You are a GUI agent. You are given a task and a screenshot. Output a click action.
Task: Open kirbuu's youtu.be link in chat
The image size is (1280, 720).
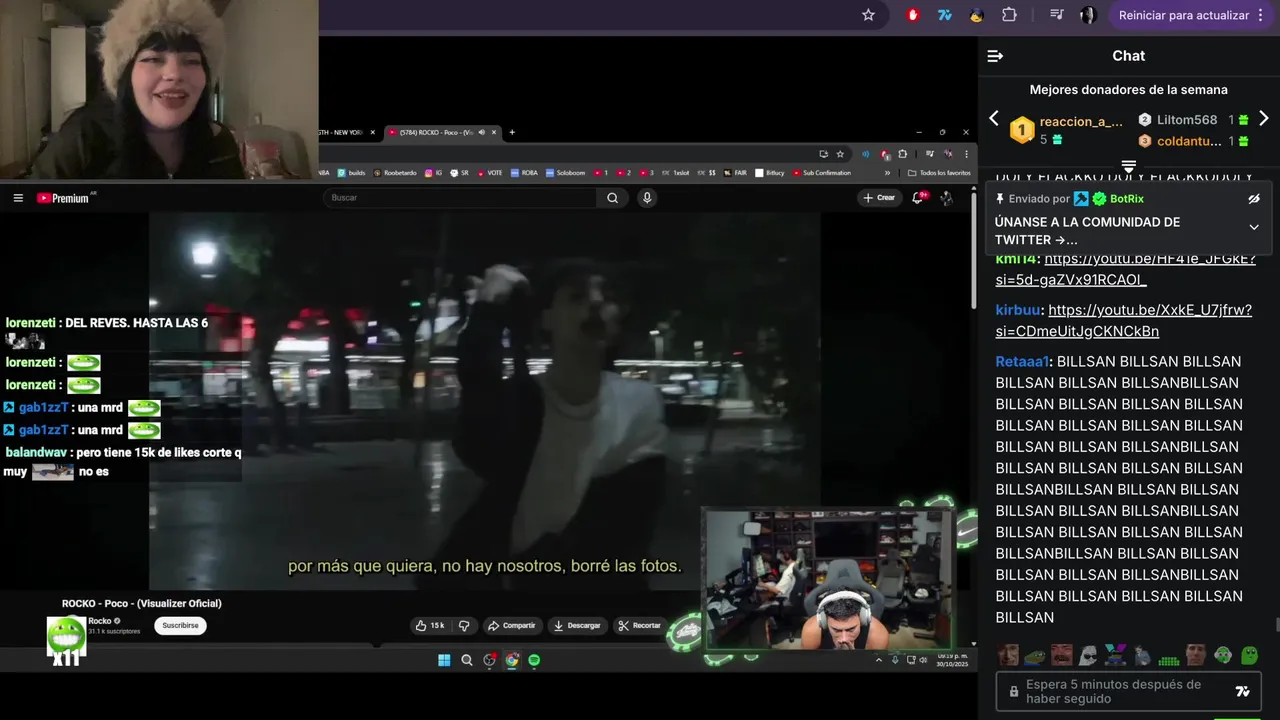pos(1123,320)
